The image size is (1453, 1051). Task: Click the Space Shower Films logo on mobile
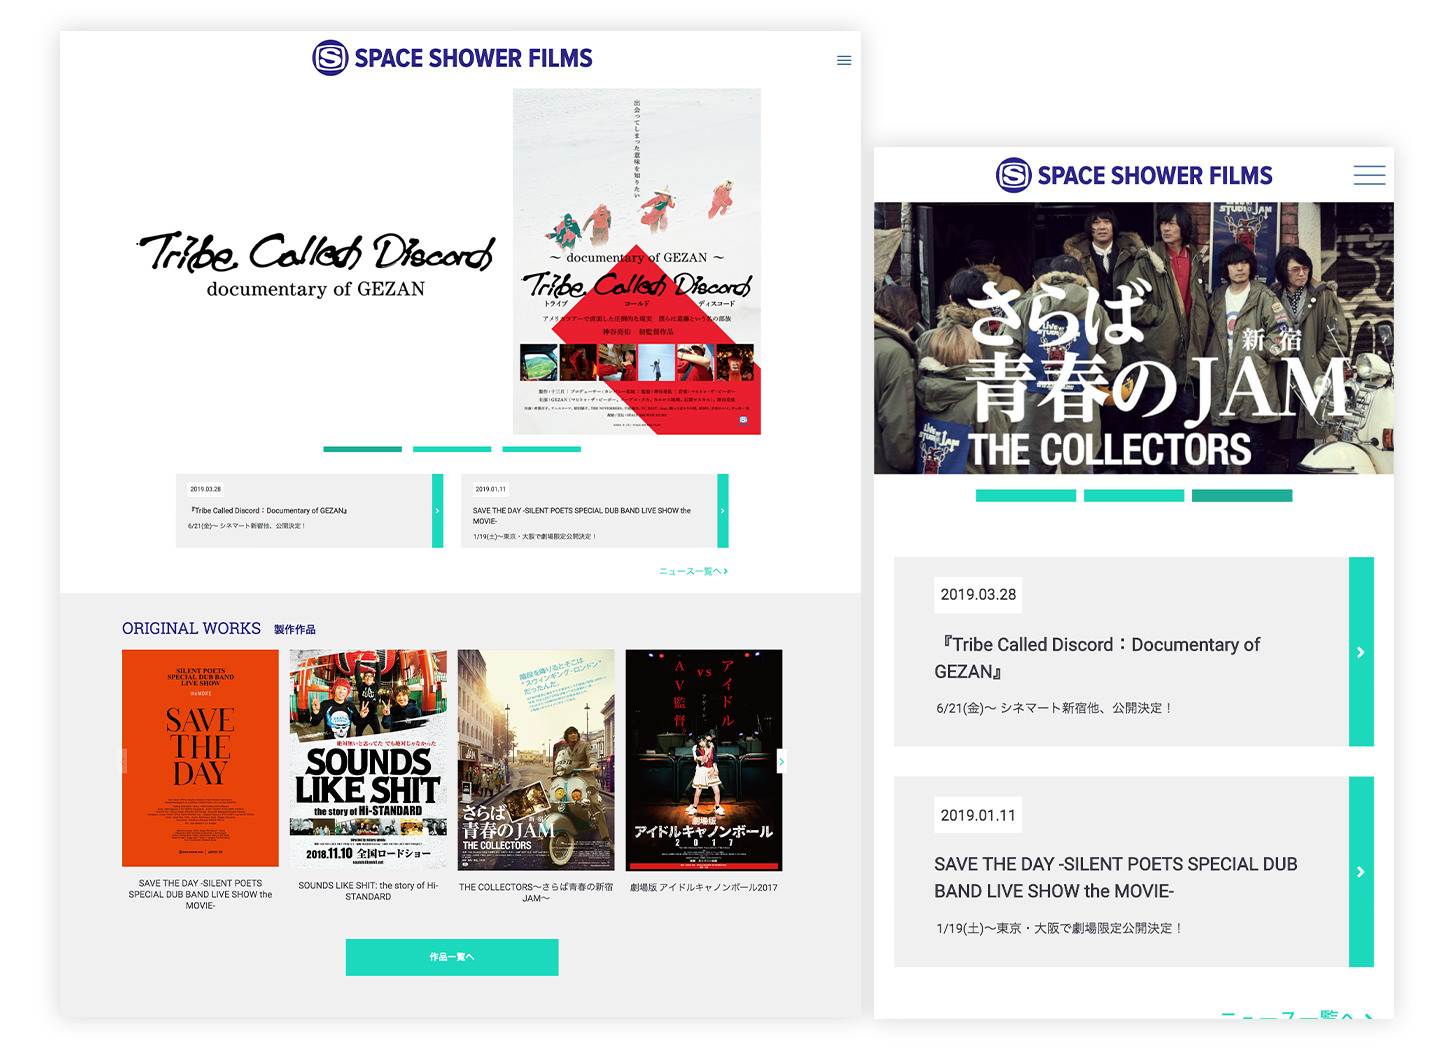pos(1134,176)
